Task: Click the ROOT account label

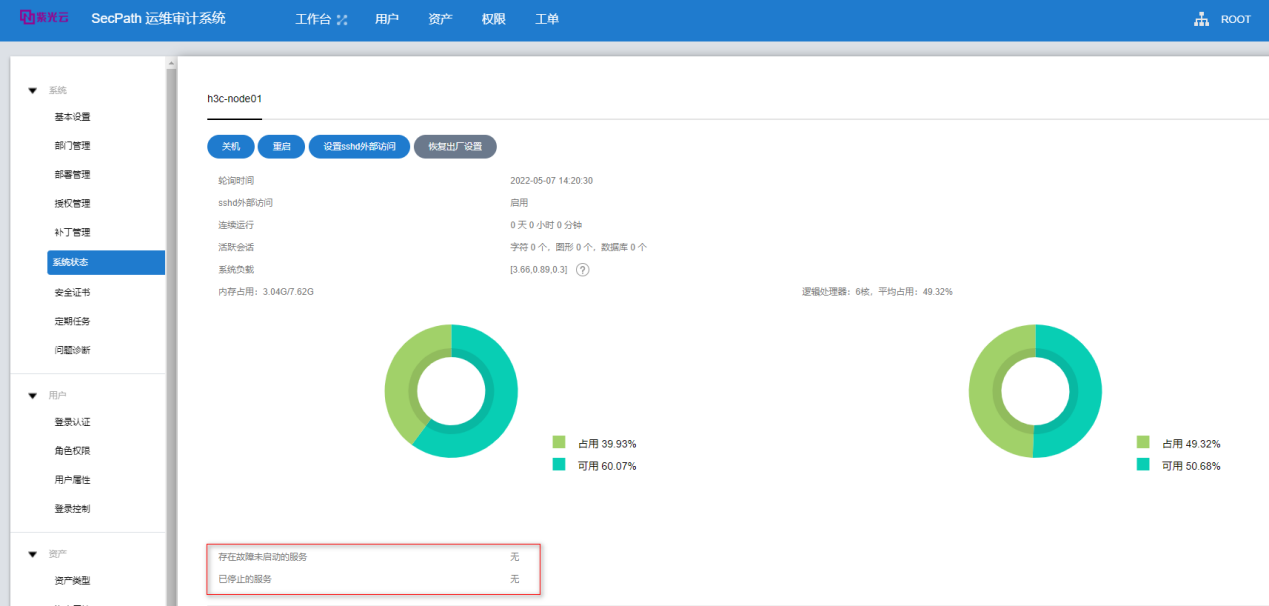Action: [x=1236, y=20]
